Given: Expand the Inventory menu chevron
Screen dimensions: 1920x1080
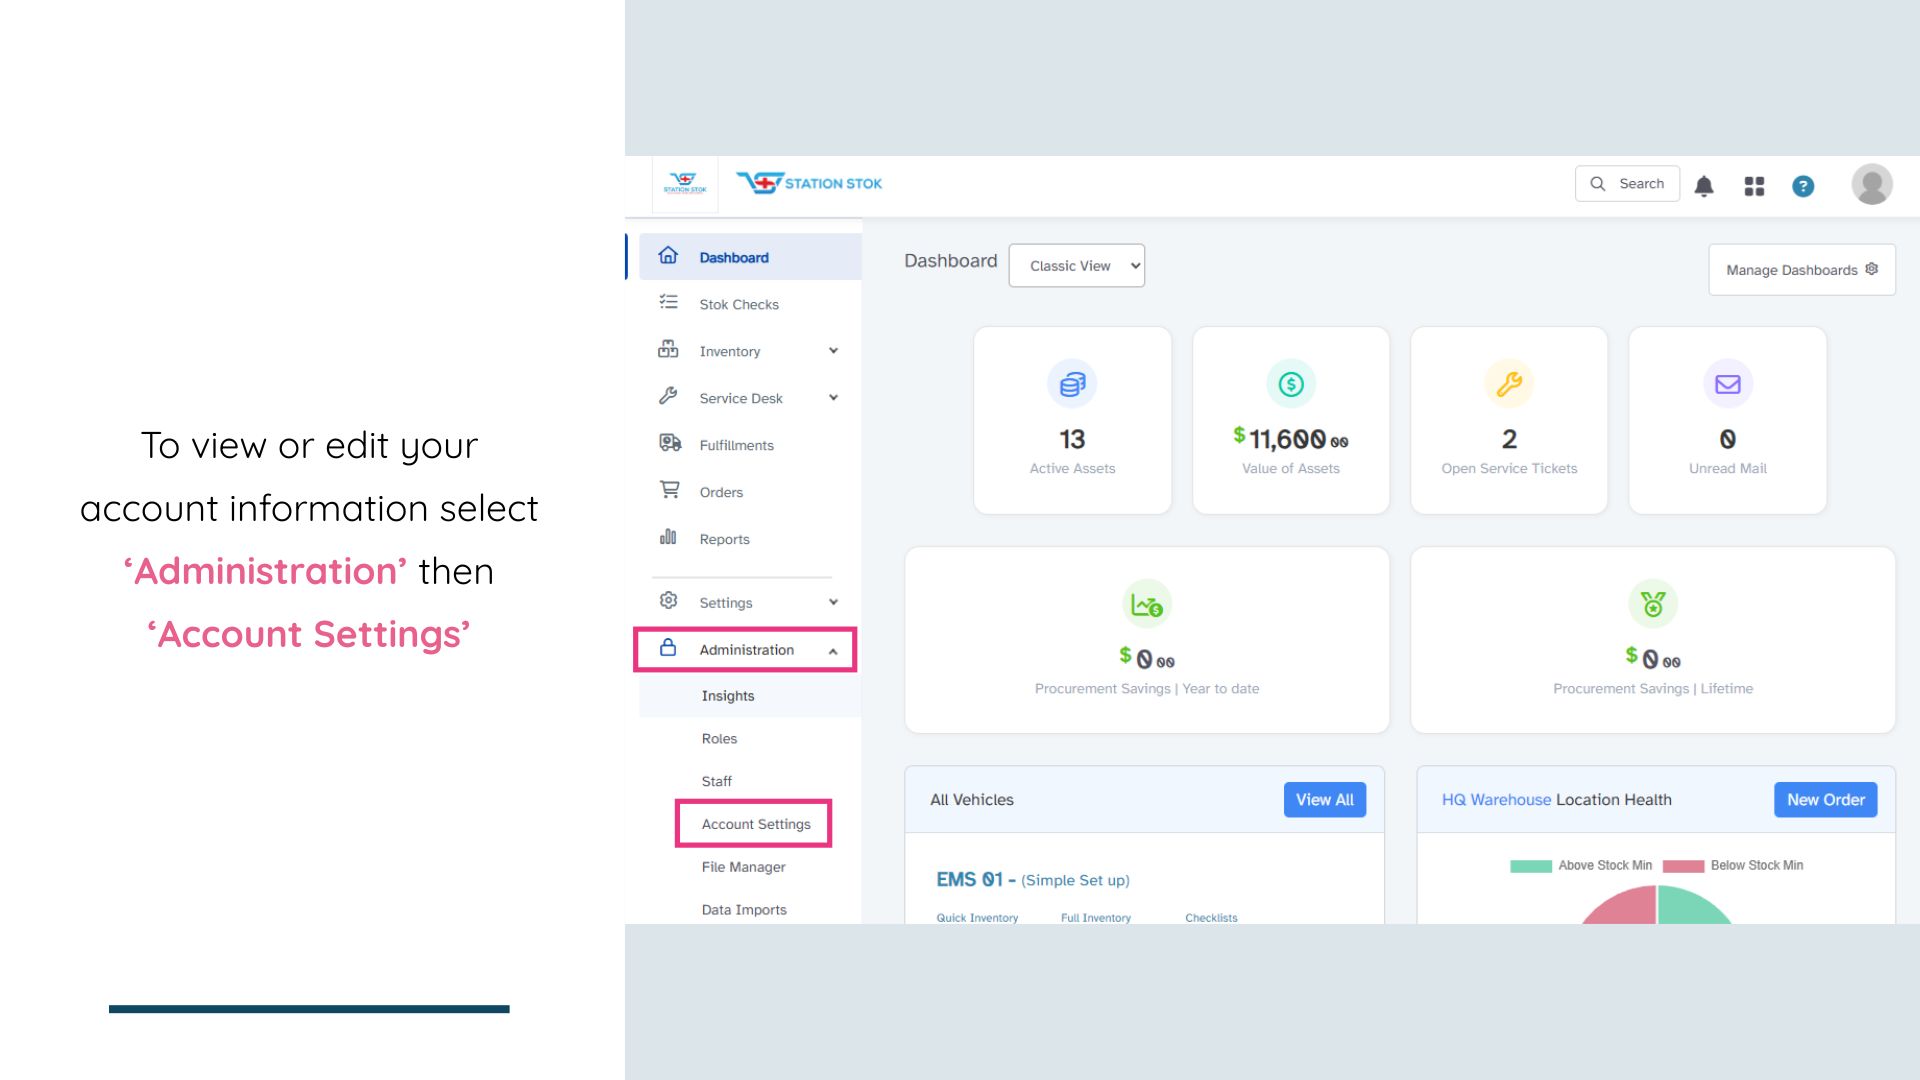Looking at the screenshot, I should click(833, 351).
